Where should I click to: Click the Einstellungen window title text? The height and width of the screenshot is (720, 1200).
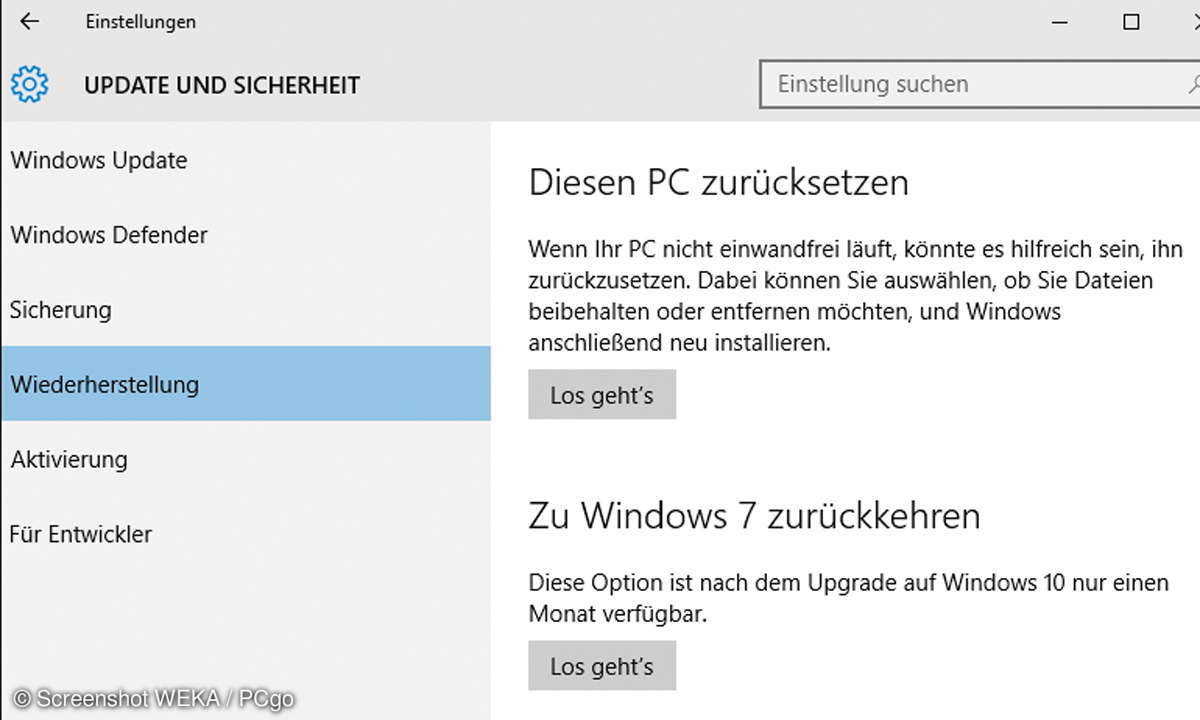141,21
